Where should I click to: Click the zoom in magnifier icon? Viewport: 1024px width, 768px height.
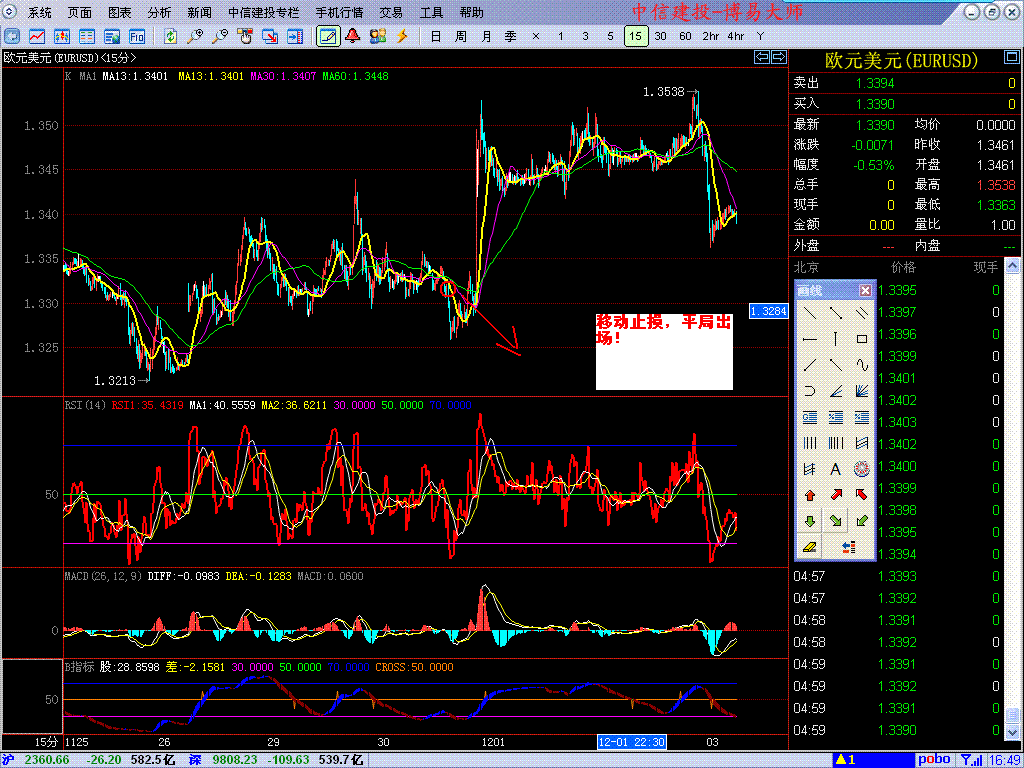(195, 36)
